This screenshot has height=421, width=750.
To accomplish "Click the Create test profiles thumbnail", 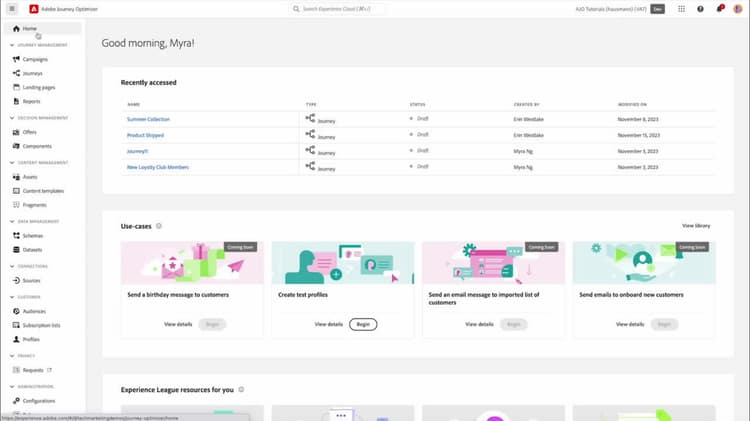I will [x=343, y=263].
